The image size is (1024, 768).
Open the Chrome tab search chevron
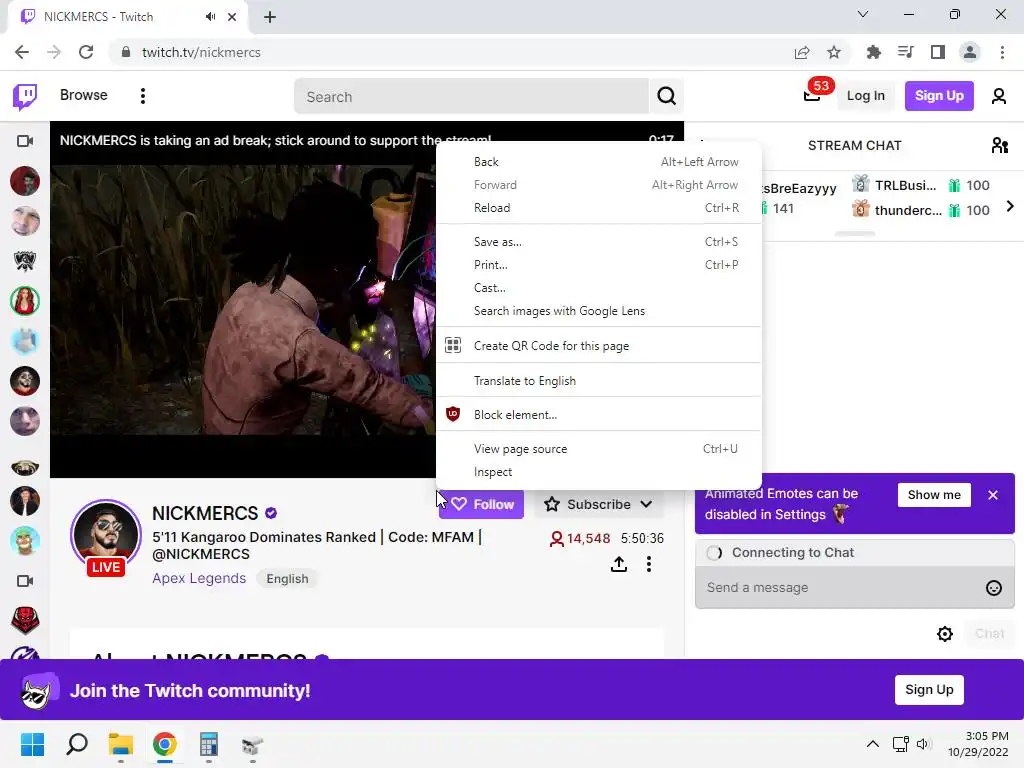(x=863, y=14)
